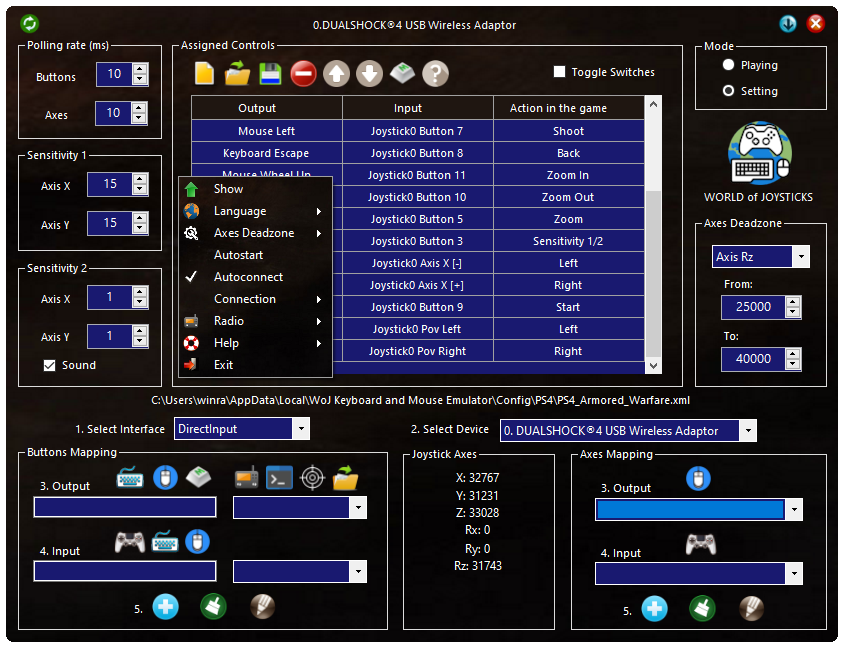Image resolution: width=845 pixels, height=649 pixels.
Task: Choose the open folder icon in Buttons Mapping
Action: [x=345, y=478]
